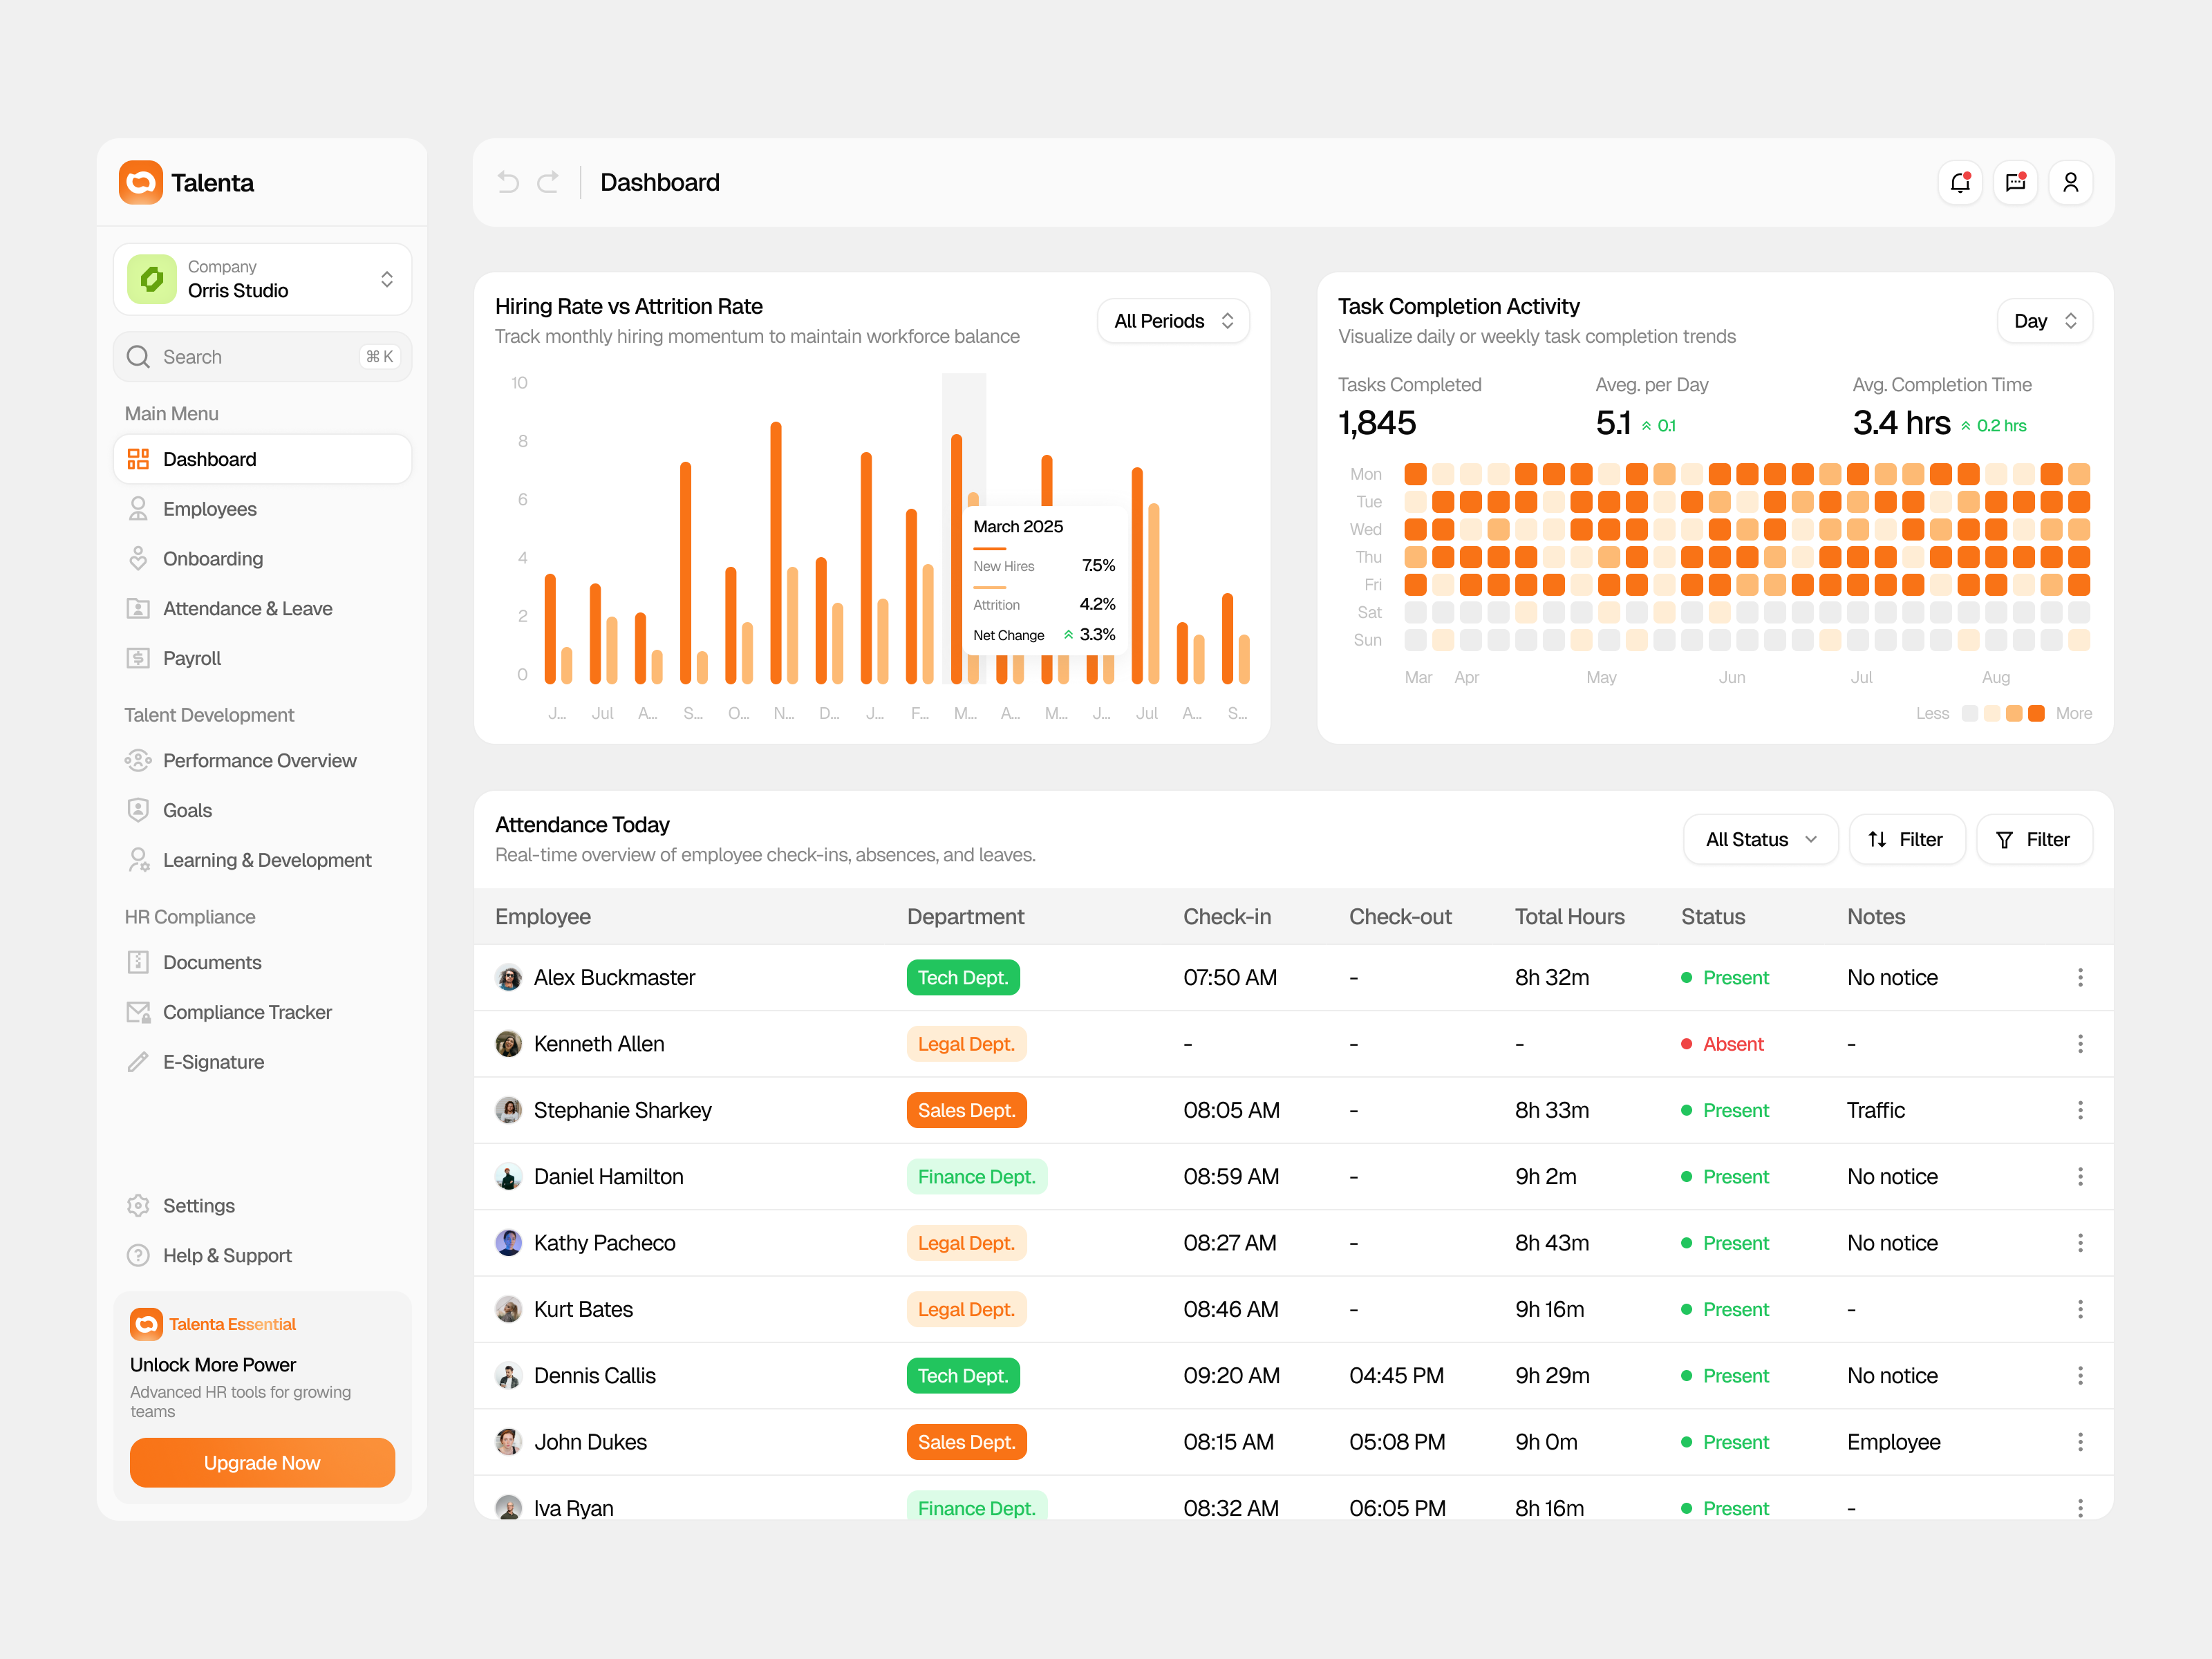Open the notifications bell icon
2212x1659 pixels.
pos(1960,182)
